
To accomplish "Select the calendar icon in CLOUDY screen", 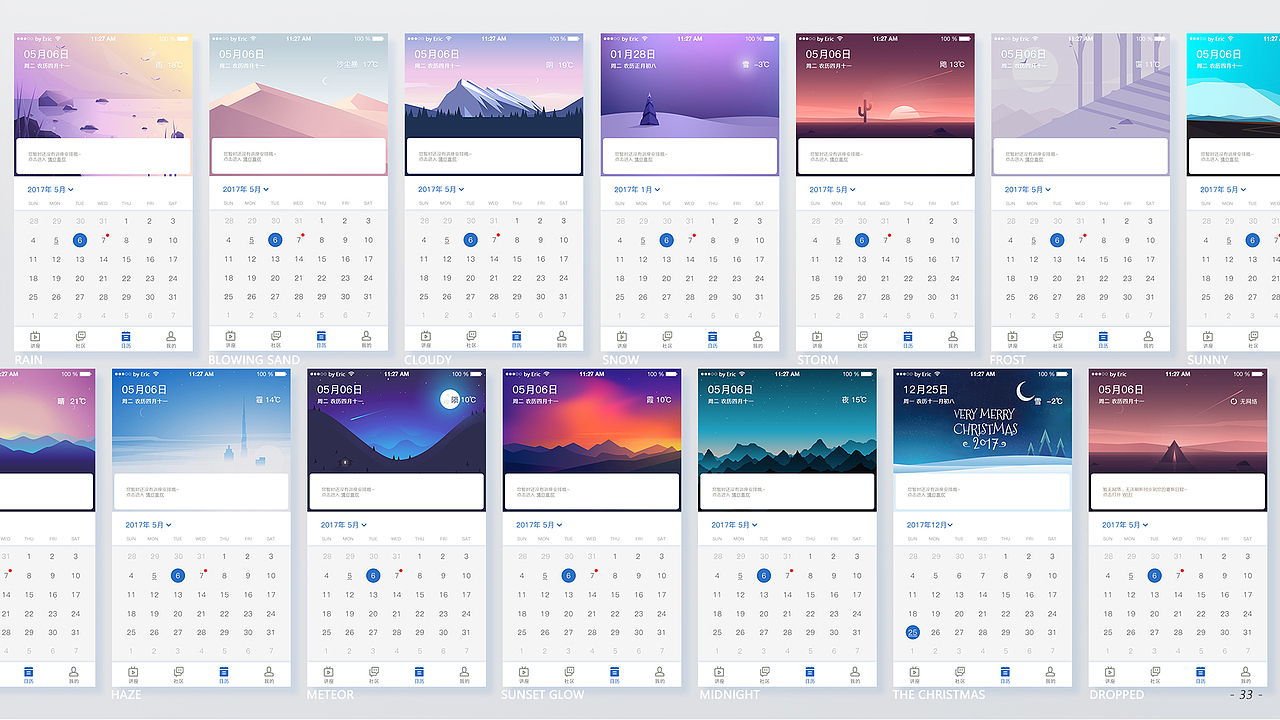I will pos(517,337).
